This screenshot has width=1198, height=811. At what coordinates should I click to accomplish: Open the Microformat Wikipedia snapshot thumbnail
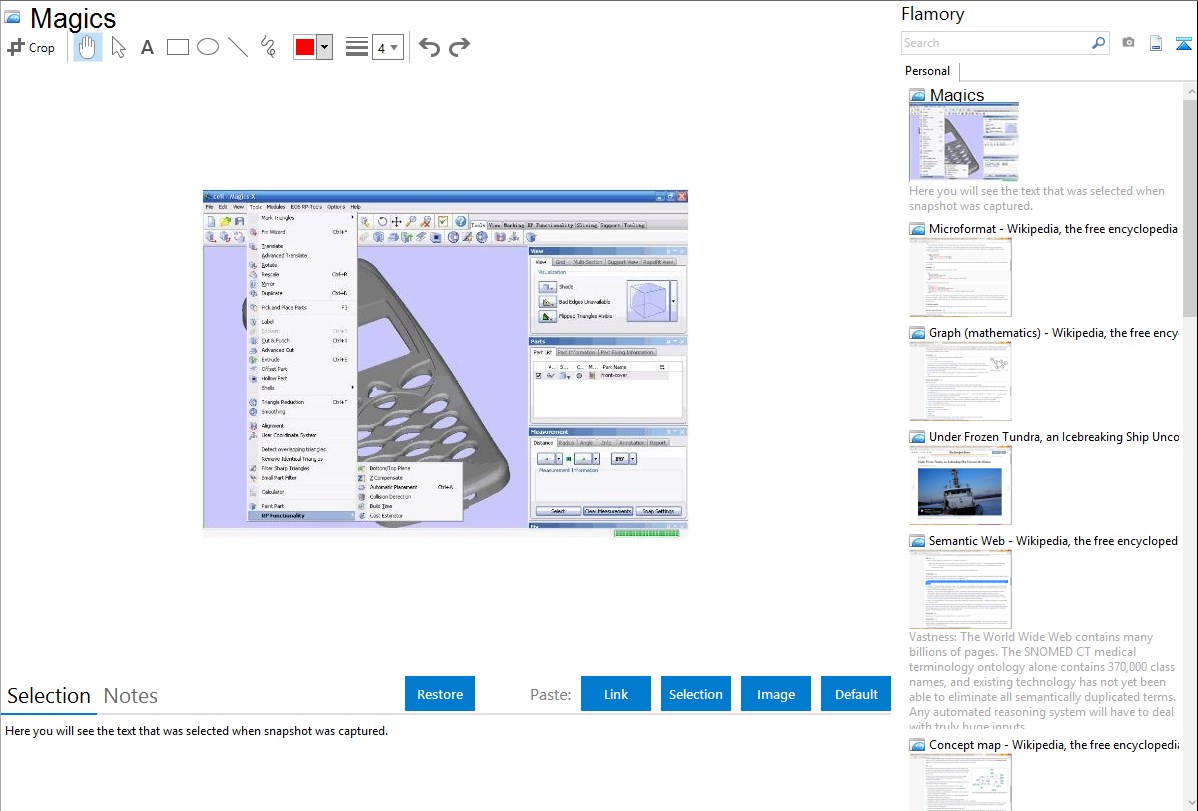(960, 277)
